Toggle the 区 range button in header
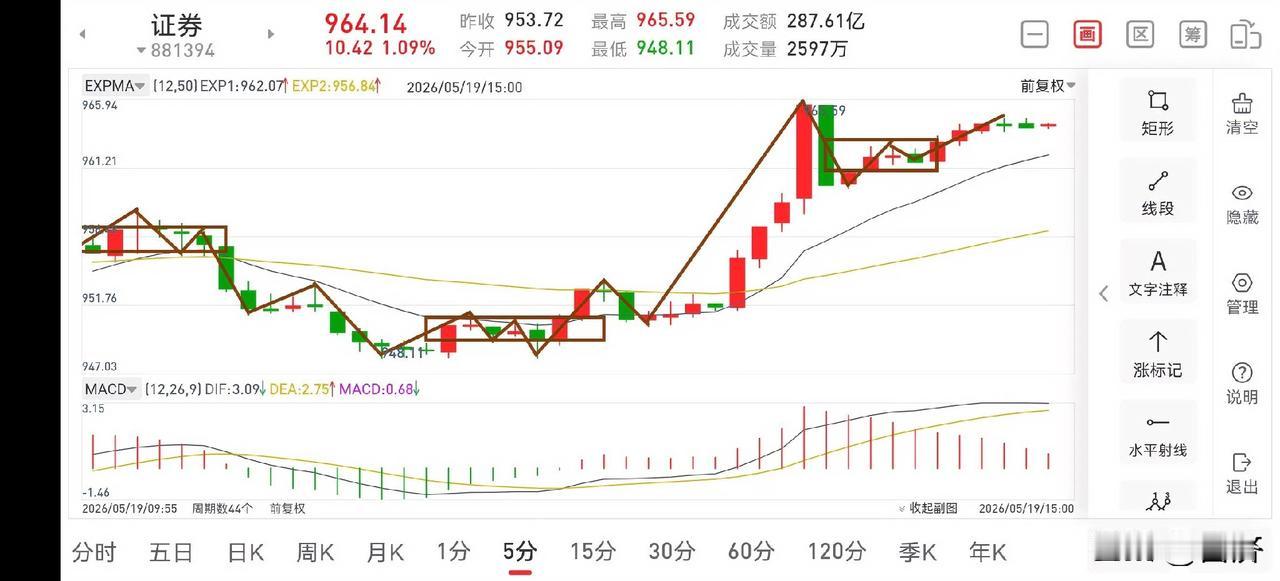The width and height of the screenshot is (1280, 581). coord(1140,34)
